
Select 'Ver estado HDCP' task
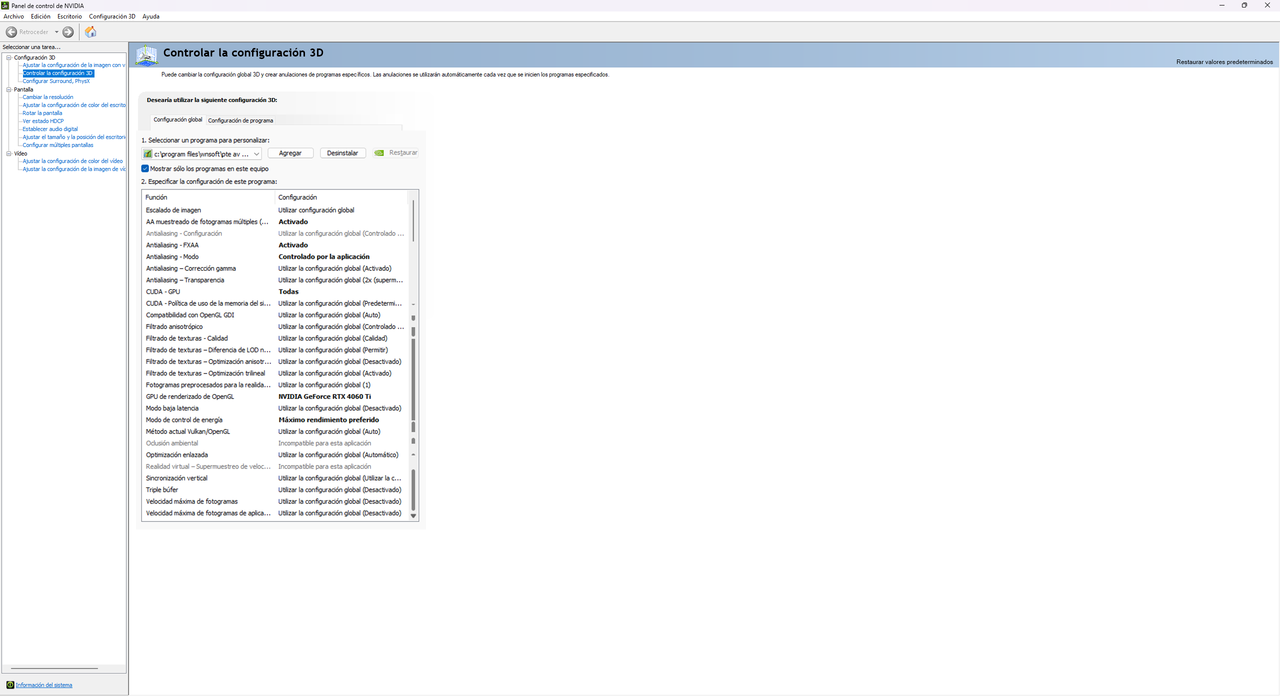tap(43, 121)
